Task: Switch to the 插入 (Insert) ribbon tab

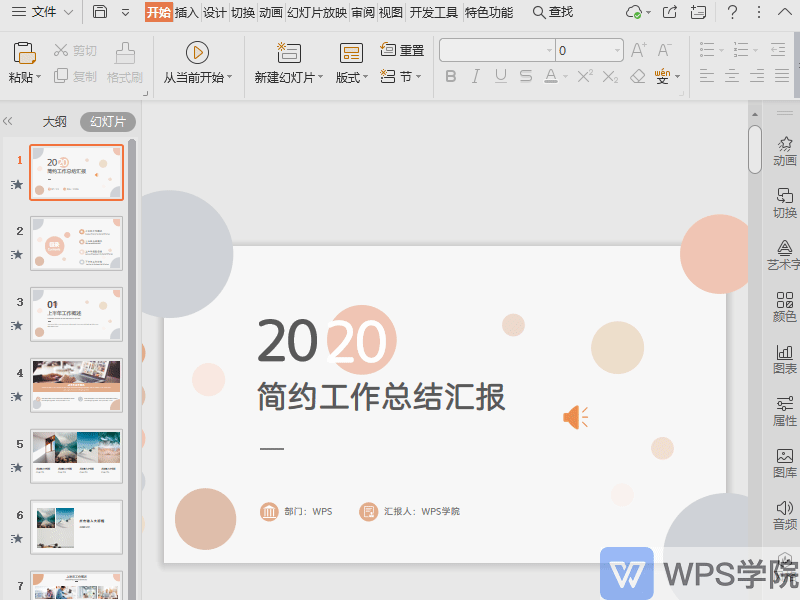Action: [x=187, y=13]
